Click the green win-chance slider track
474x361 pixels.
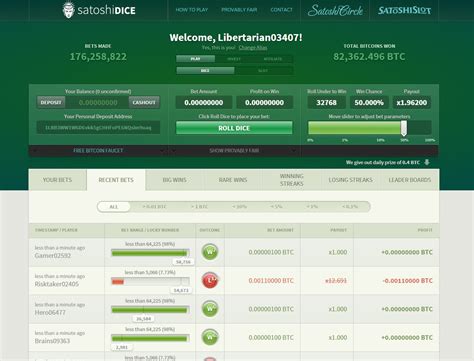(354, 128)
